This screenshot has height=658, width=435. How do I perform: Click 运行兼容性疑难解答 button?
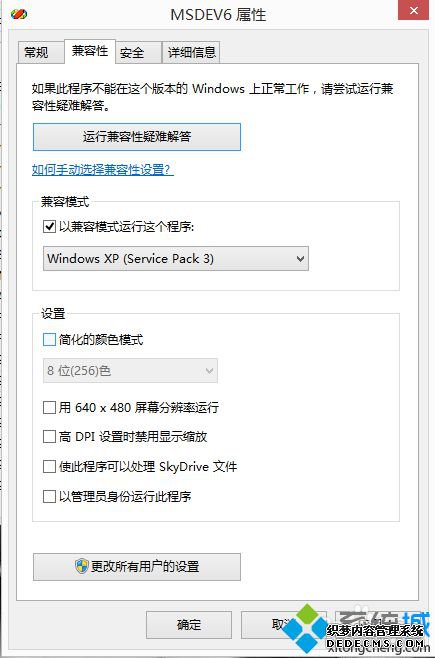pos(137,137)
